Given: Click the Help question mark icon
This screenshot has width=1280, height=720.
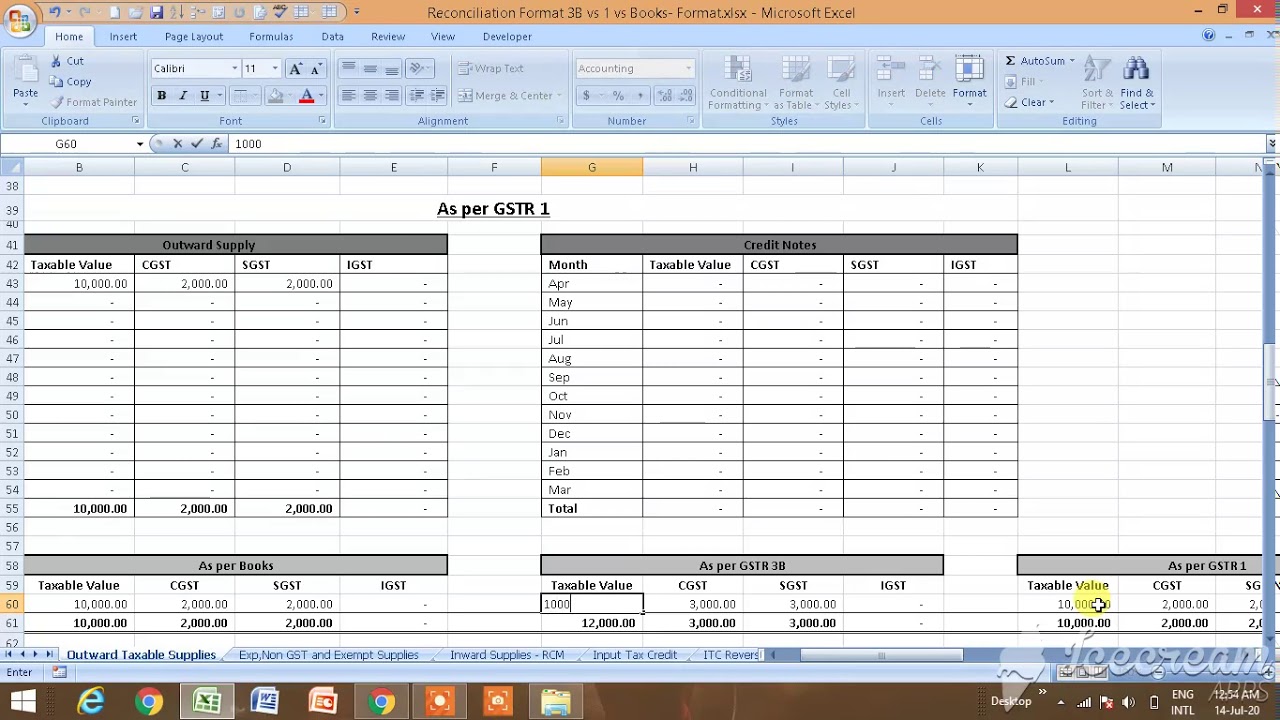Looking at the screenshot, I should 1209,36.
